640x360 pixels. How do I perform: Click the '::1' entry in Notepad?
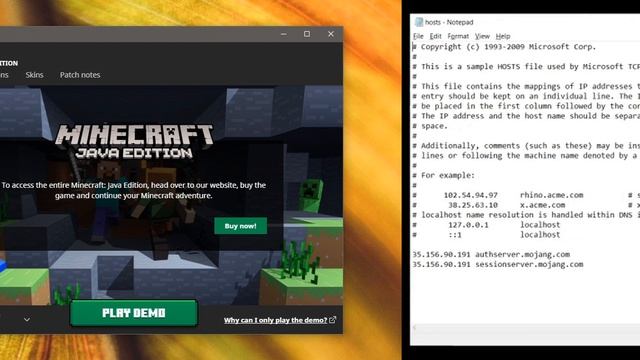point(455,235)
